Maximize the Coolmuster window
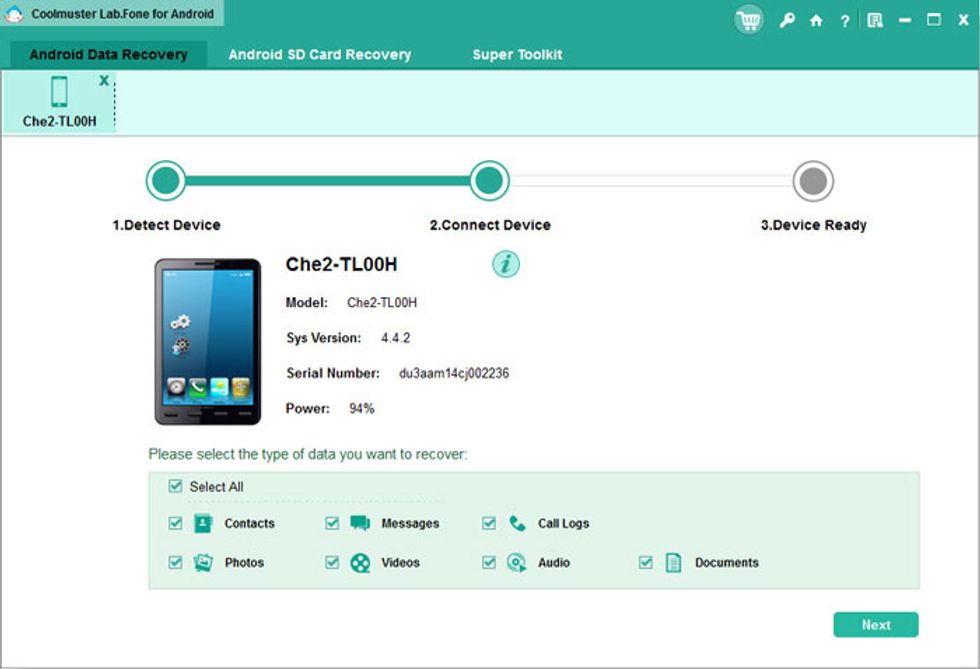This screenshot has height=669, width=980. [x=934, y=20]
